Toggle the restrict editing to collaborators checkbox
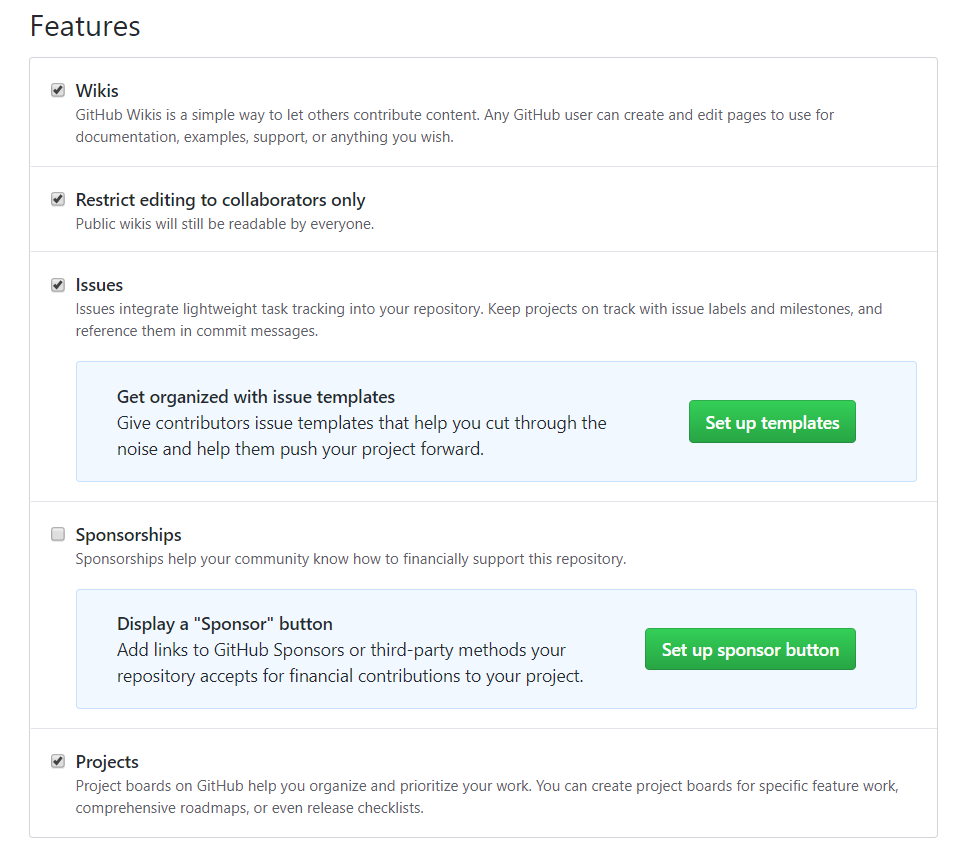This screenshot has width=958, height=850. click(x=58, y=200)
